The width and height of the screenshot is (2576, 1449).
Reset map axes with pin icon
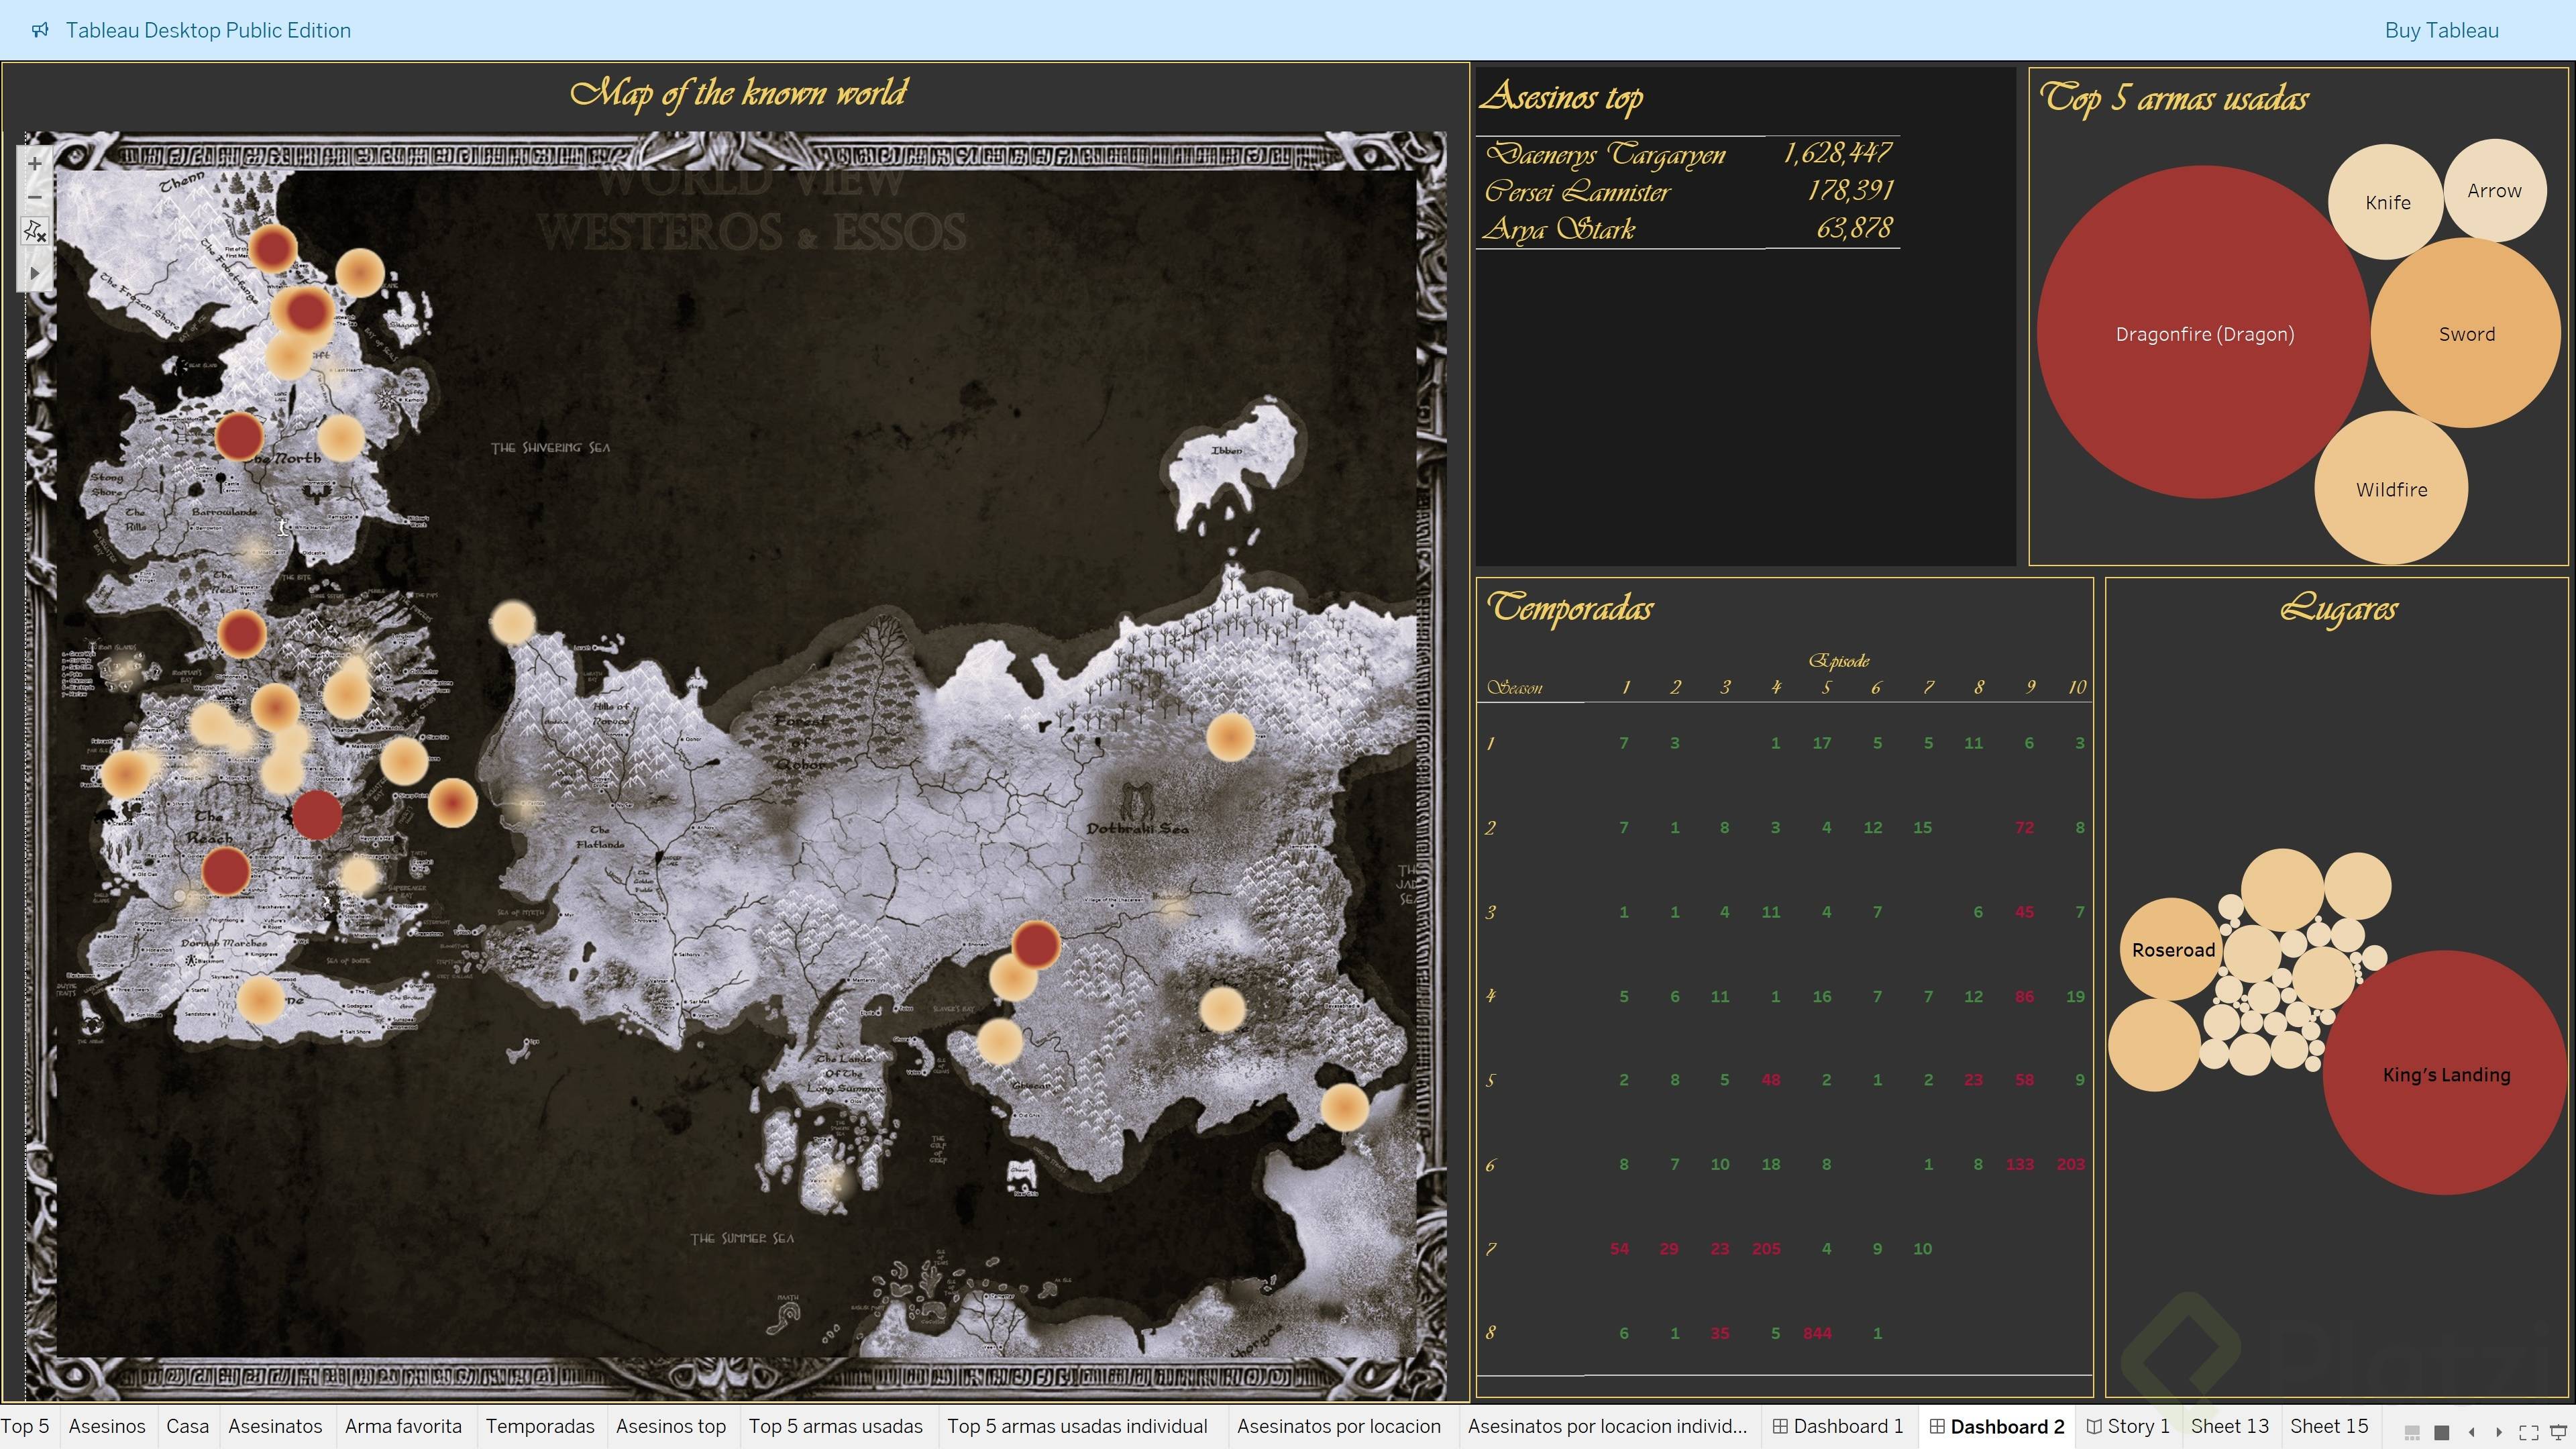click(35, 232)
